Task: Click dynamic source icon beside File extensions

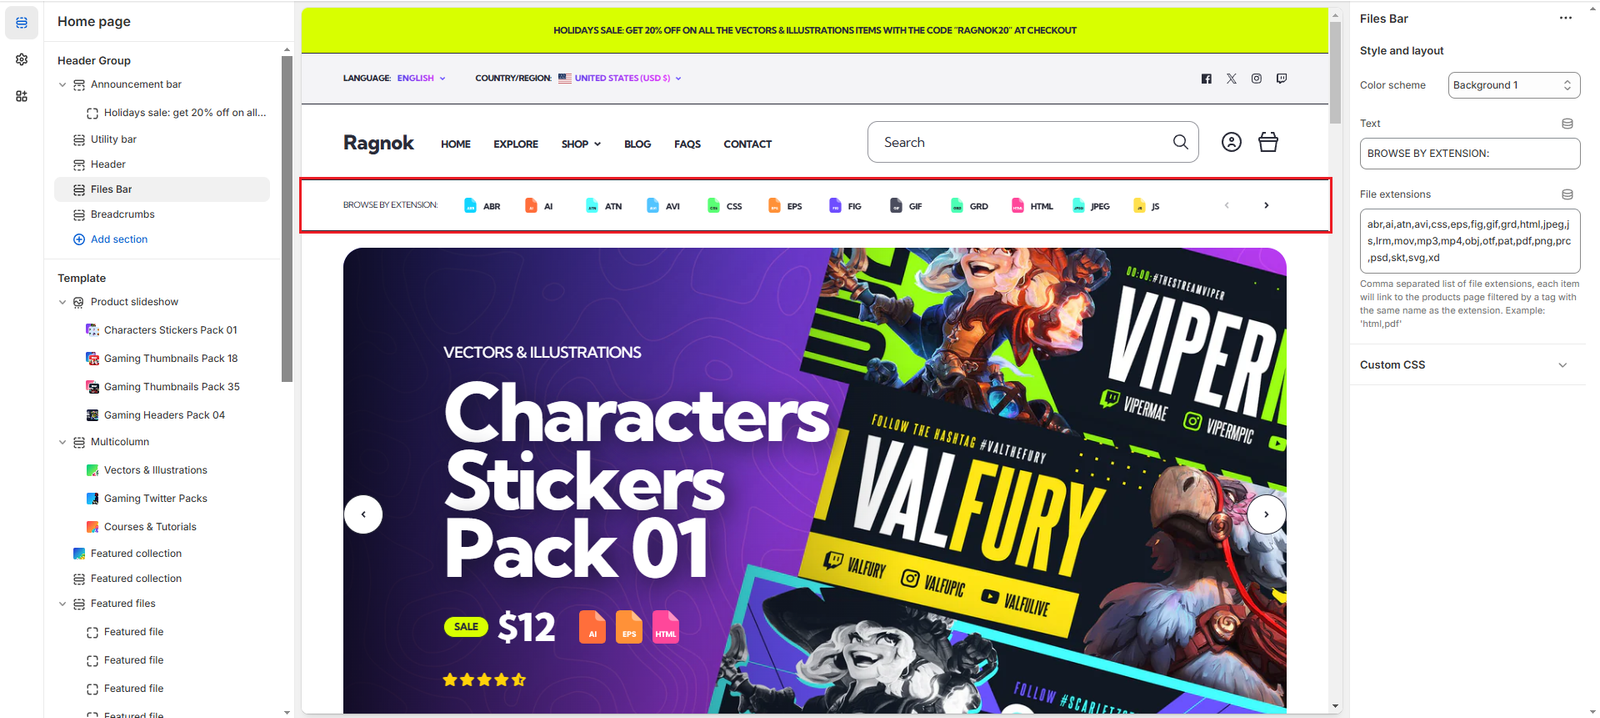Action: 1567,194
